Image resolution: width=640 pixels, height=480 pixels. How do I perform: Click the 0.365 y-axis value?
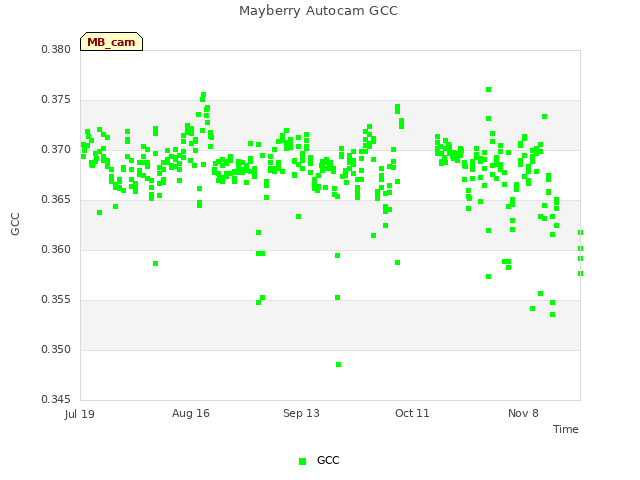pos(56,200)
